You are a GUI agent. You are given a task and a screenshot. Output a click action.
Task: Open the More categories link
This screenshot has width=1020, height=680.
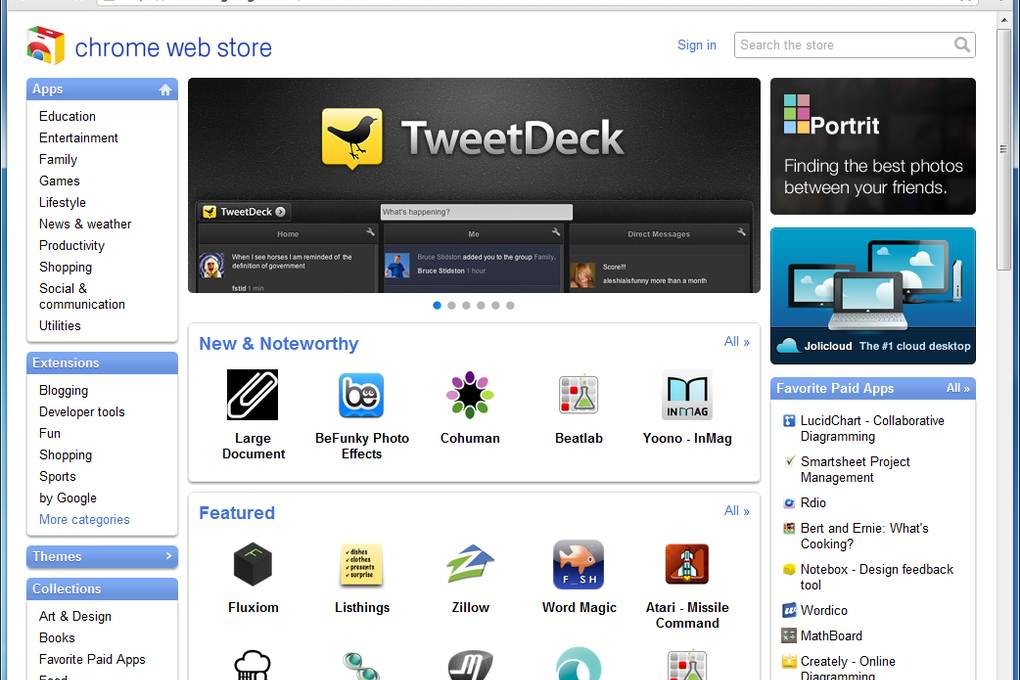tap(84, 519)
